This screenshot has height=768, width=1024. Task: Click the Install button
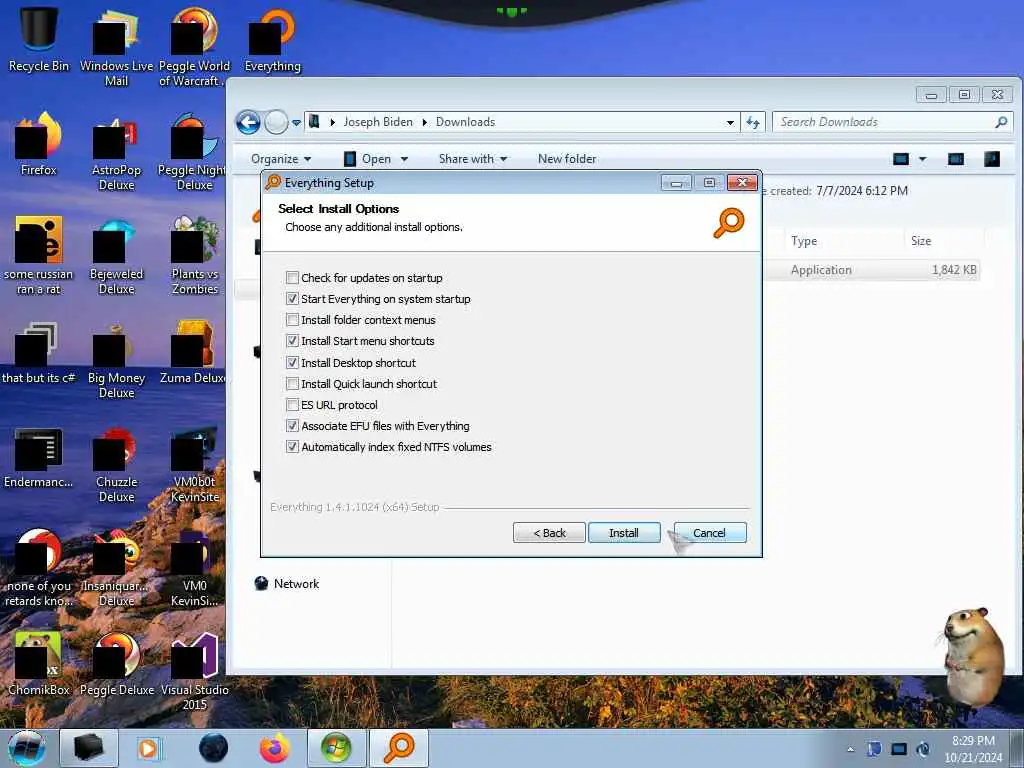624,533
